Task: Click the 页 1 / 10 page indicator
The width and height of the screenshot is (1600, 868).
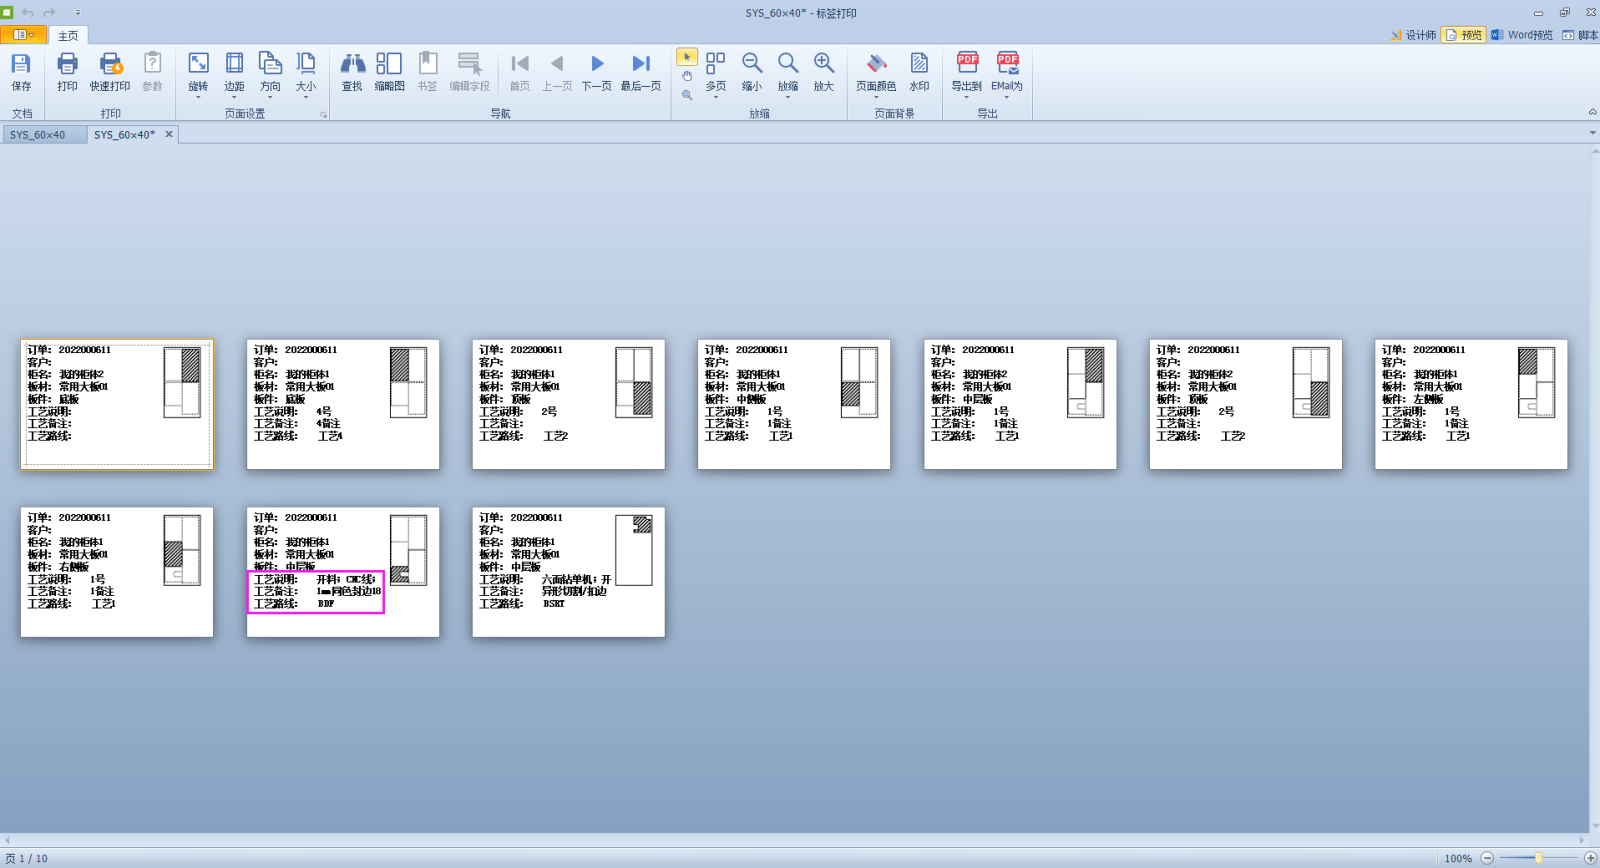Action: (26, 858)
